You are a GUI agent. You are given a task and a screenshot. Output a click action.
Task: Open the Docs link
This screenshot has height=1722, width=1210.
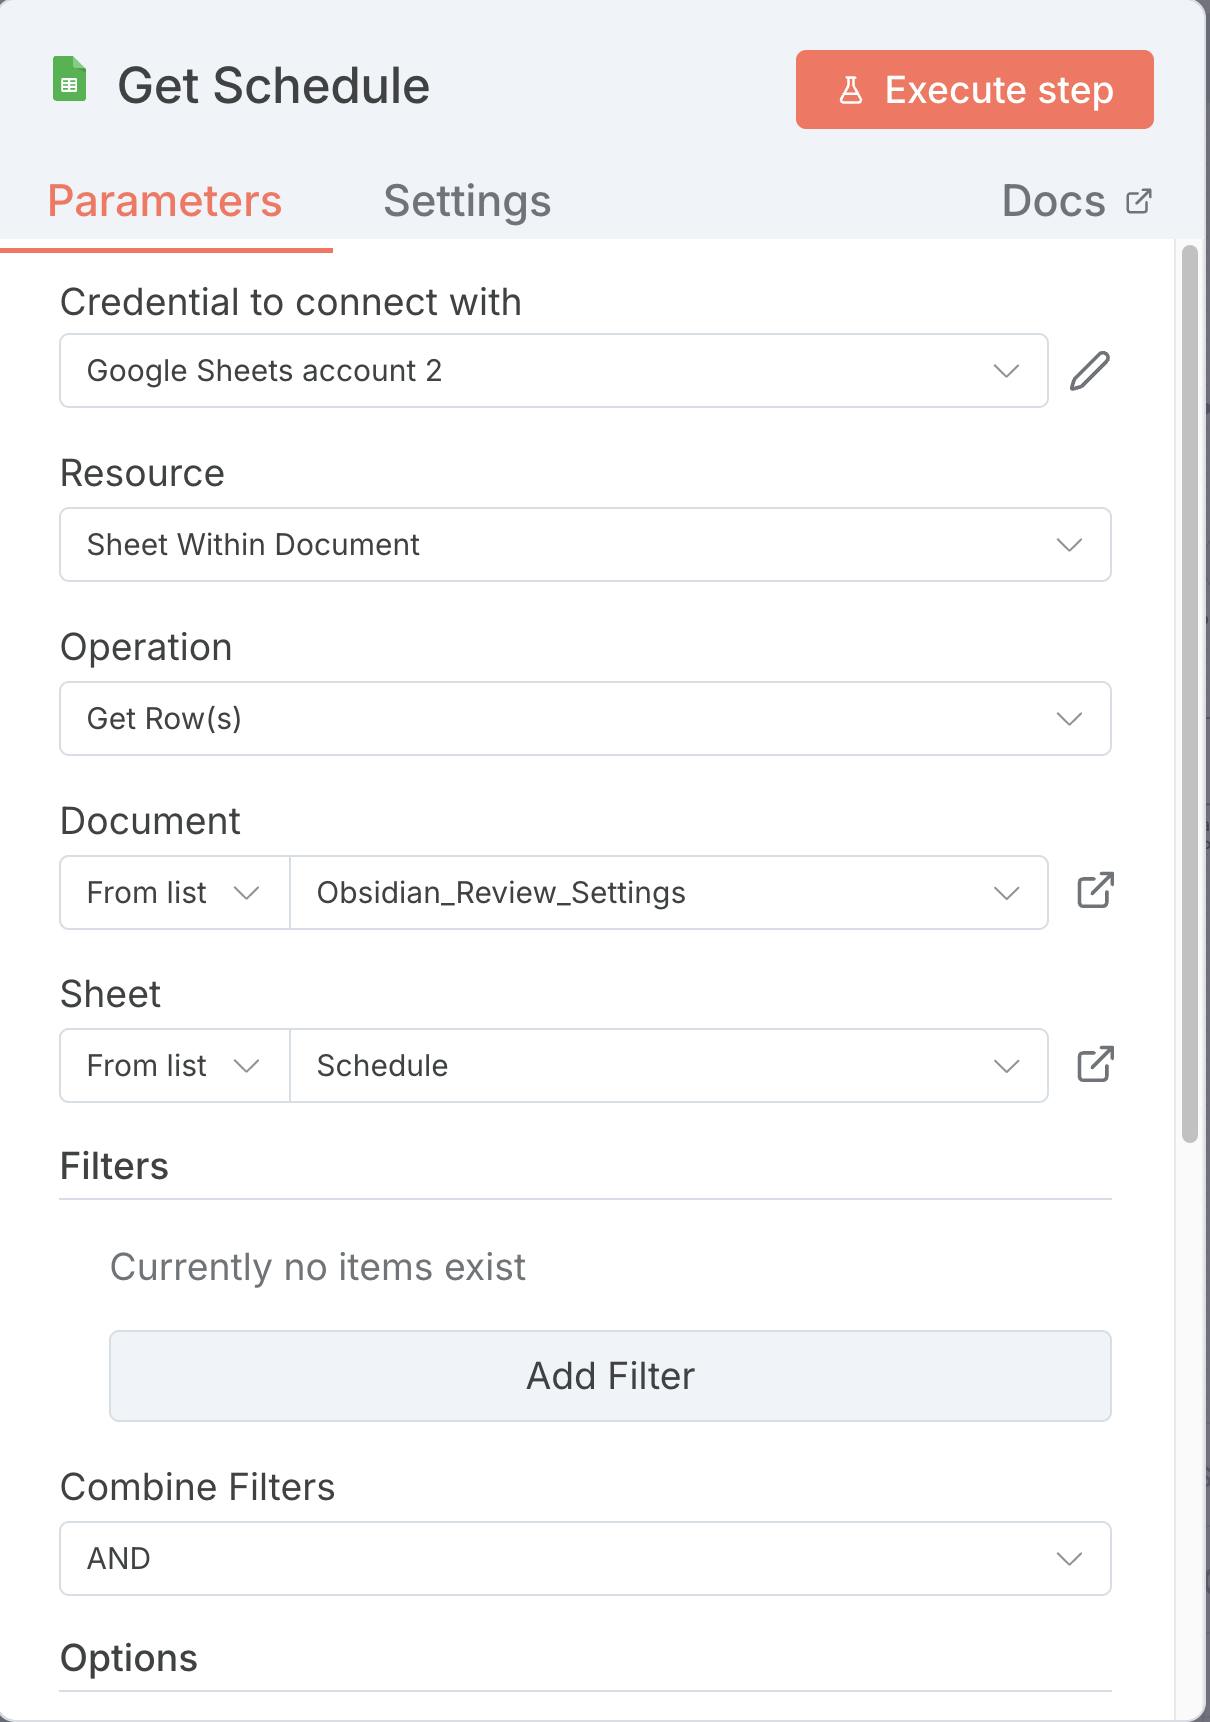pos(1054,201)
